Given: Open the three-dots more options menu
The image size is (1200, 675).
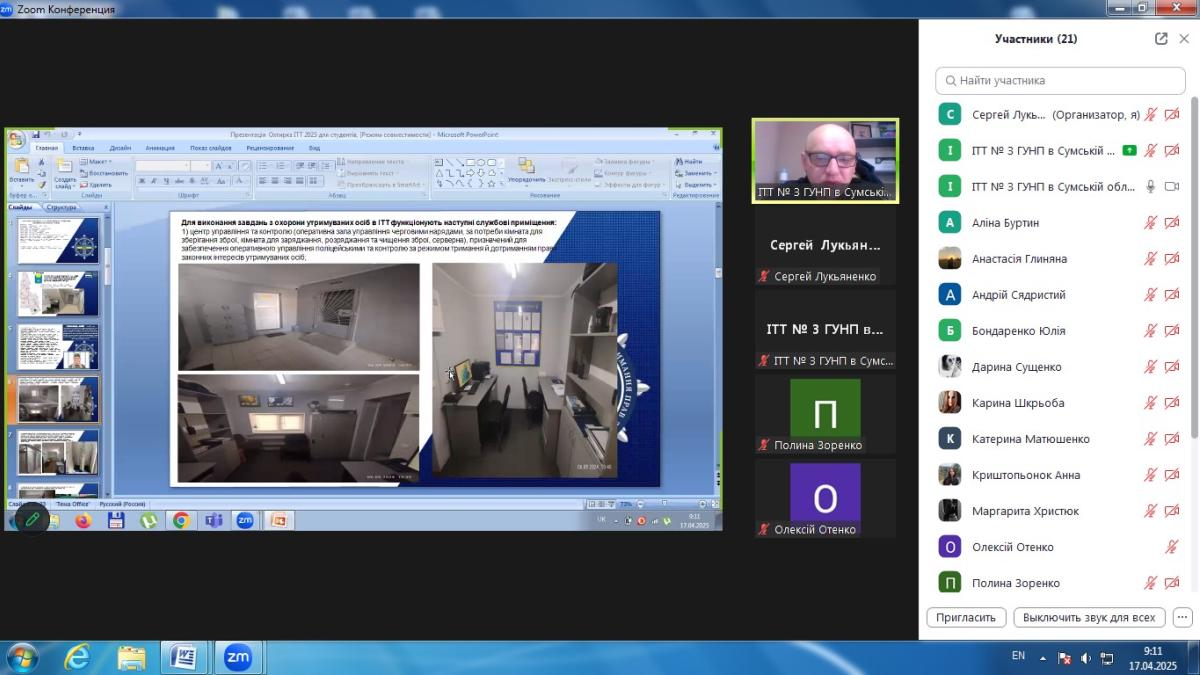Looking at the screenshot, I should tap(1182, 617).
